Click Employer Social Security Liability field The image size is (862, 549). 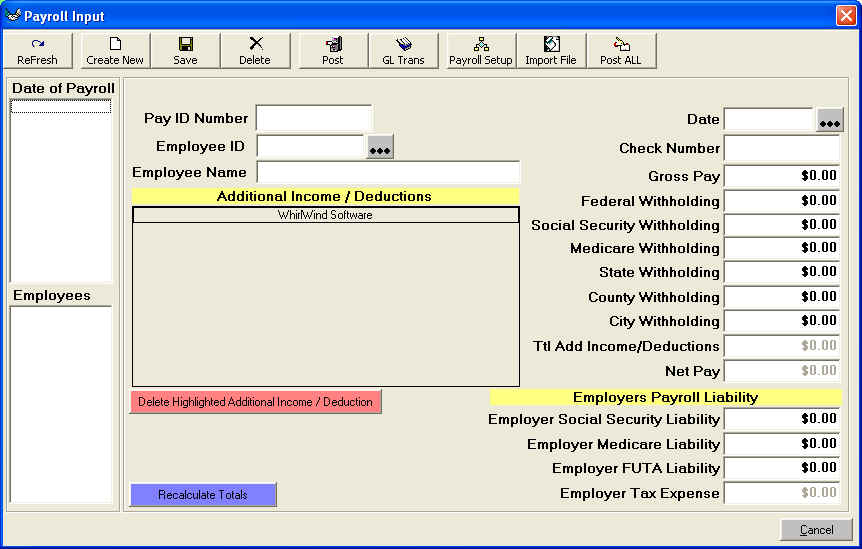[782, 419]
